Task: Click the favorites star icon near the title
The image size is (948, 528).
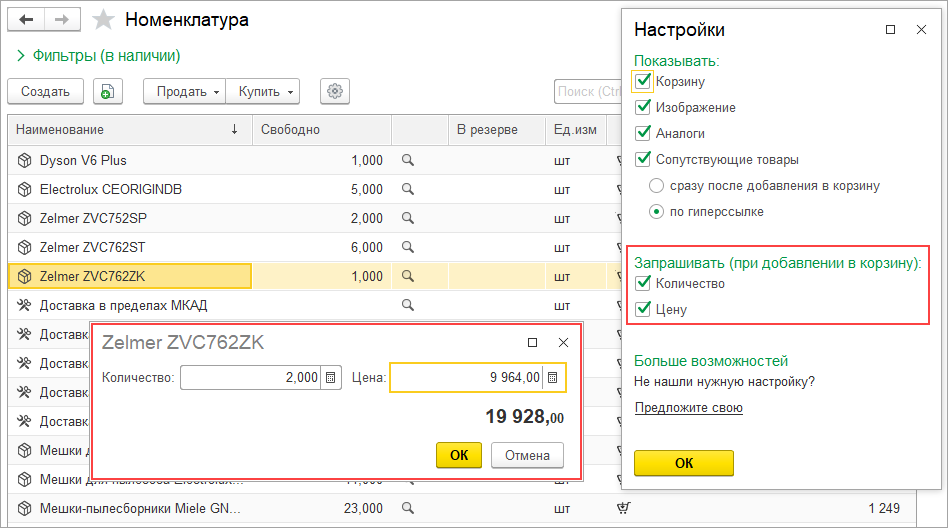Action: [103, 20]
